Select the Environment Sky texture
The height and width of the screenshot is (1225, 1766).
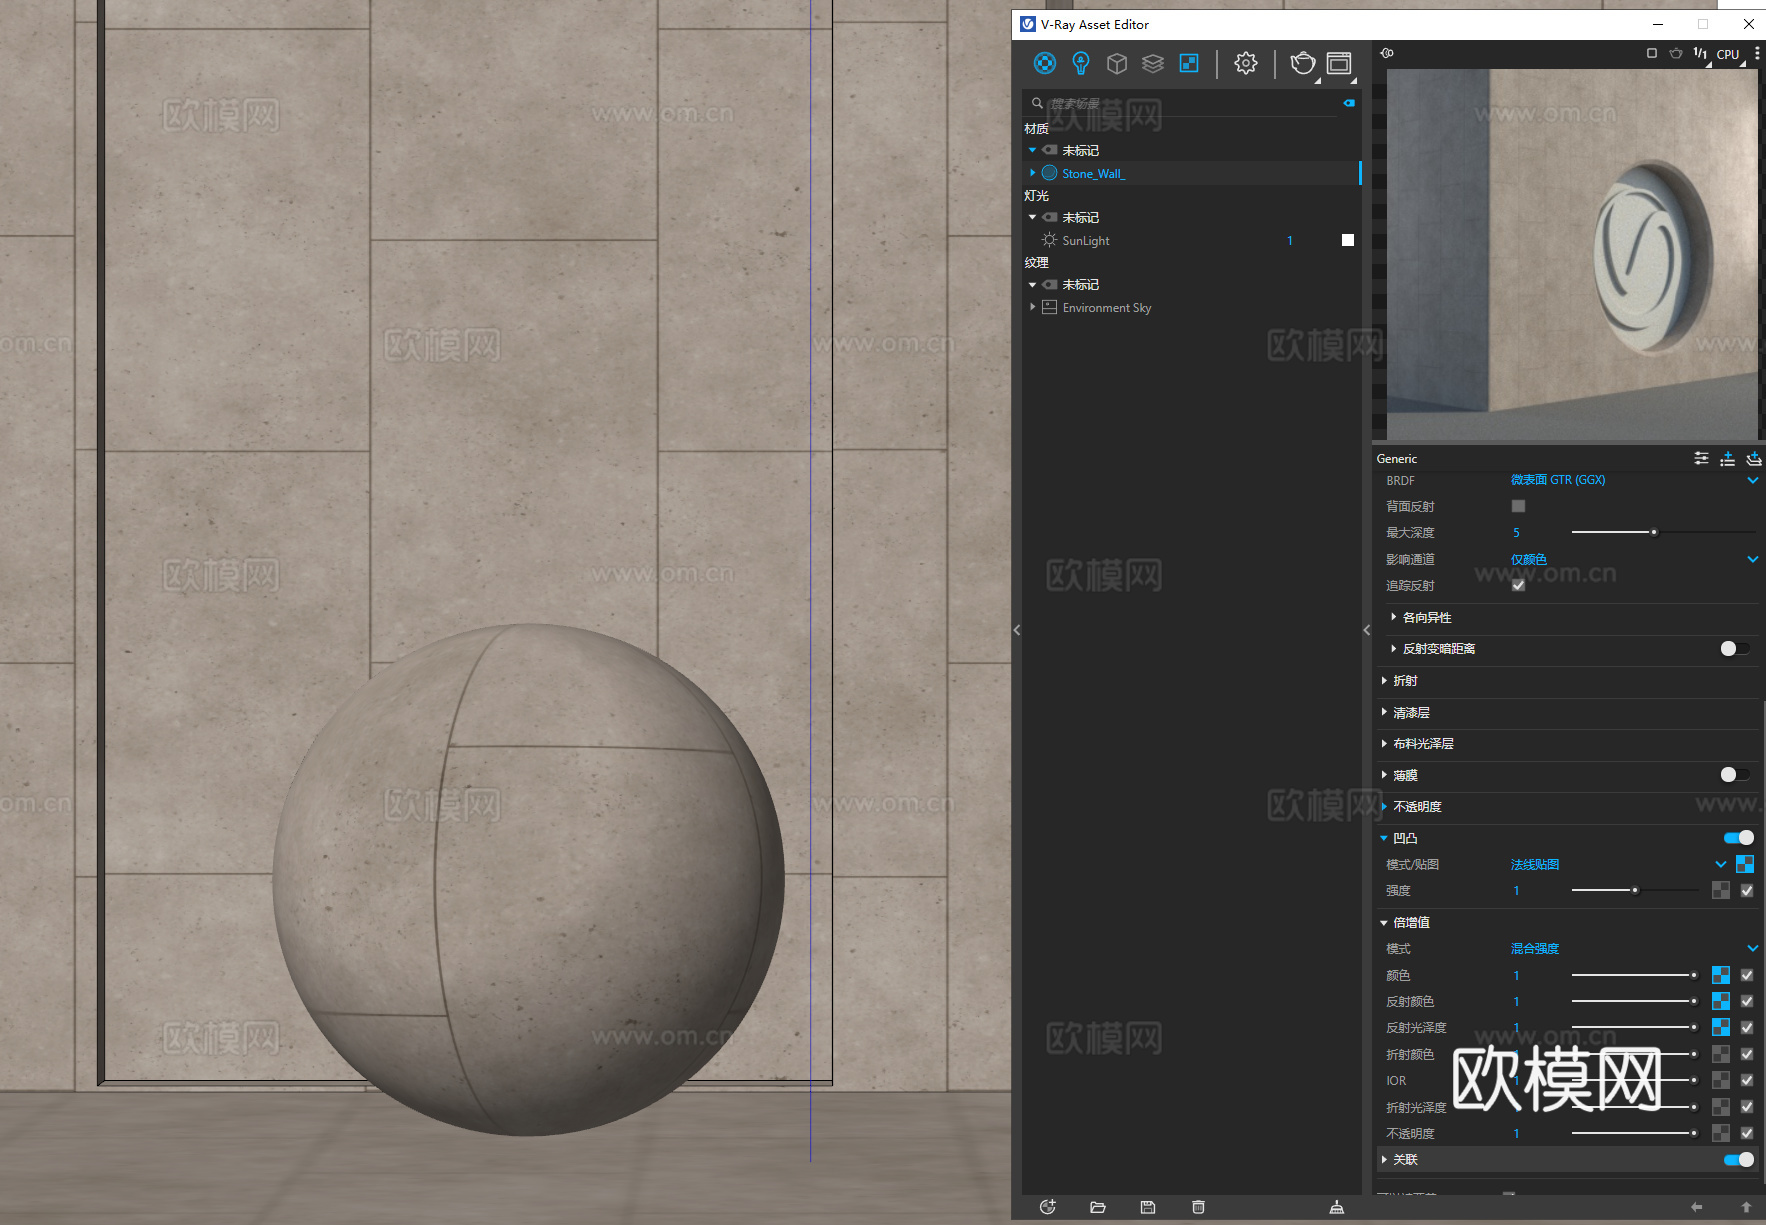tap(1107, 308)
